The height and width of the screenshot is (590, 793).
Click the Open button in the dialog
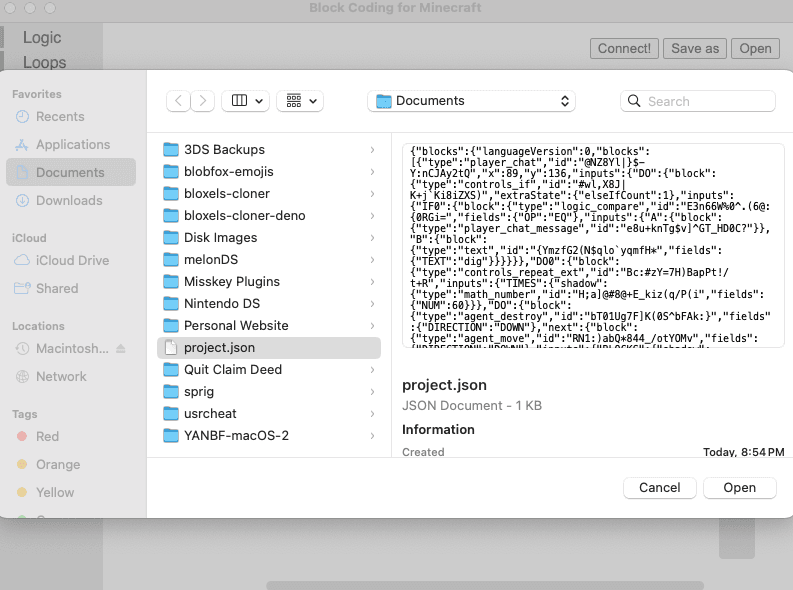point(739,487)
